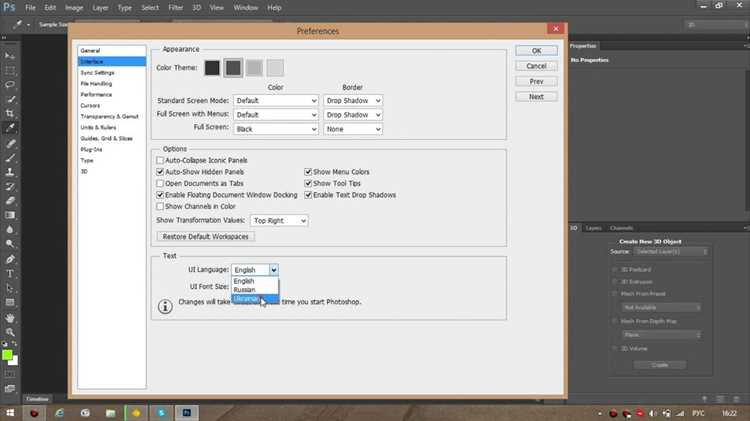This screenshot has height=421, width=750.
Task: Switch to Photoshop taskbar button
Action: point(187,413)
